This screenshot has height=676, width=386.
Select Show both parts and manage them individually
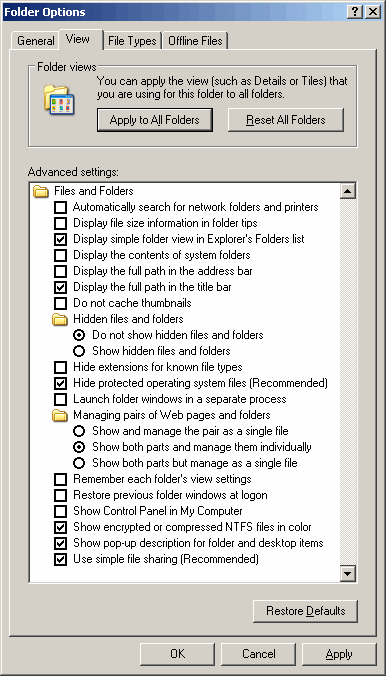[x=79, y=447]
